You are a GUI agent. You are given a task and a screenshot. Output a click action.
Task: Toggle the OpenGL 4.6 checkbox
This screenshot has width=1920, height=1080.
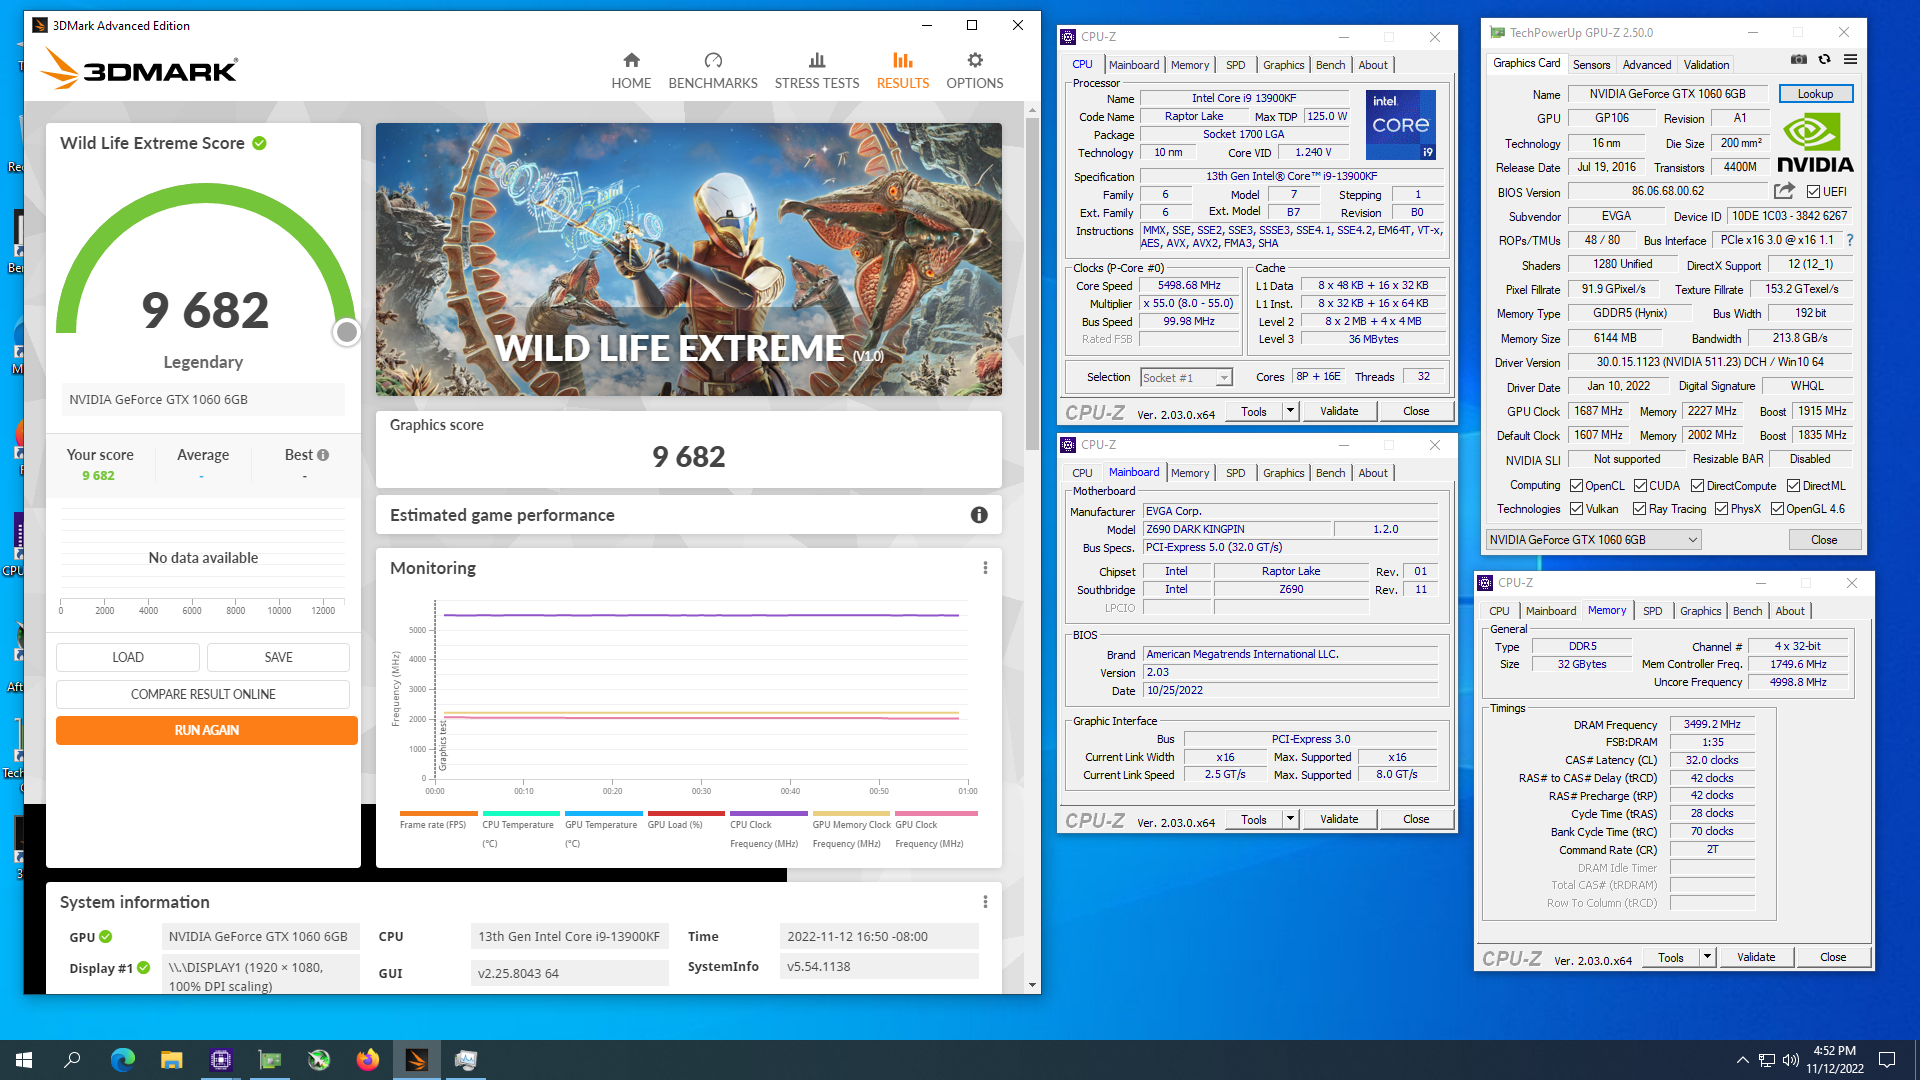click(1777, 509)
